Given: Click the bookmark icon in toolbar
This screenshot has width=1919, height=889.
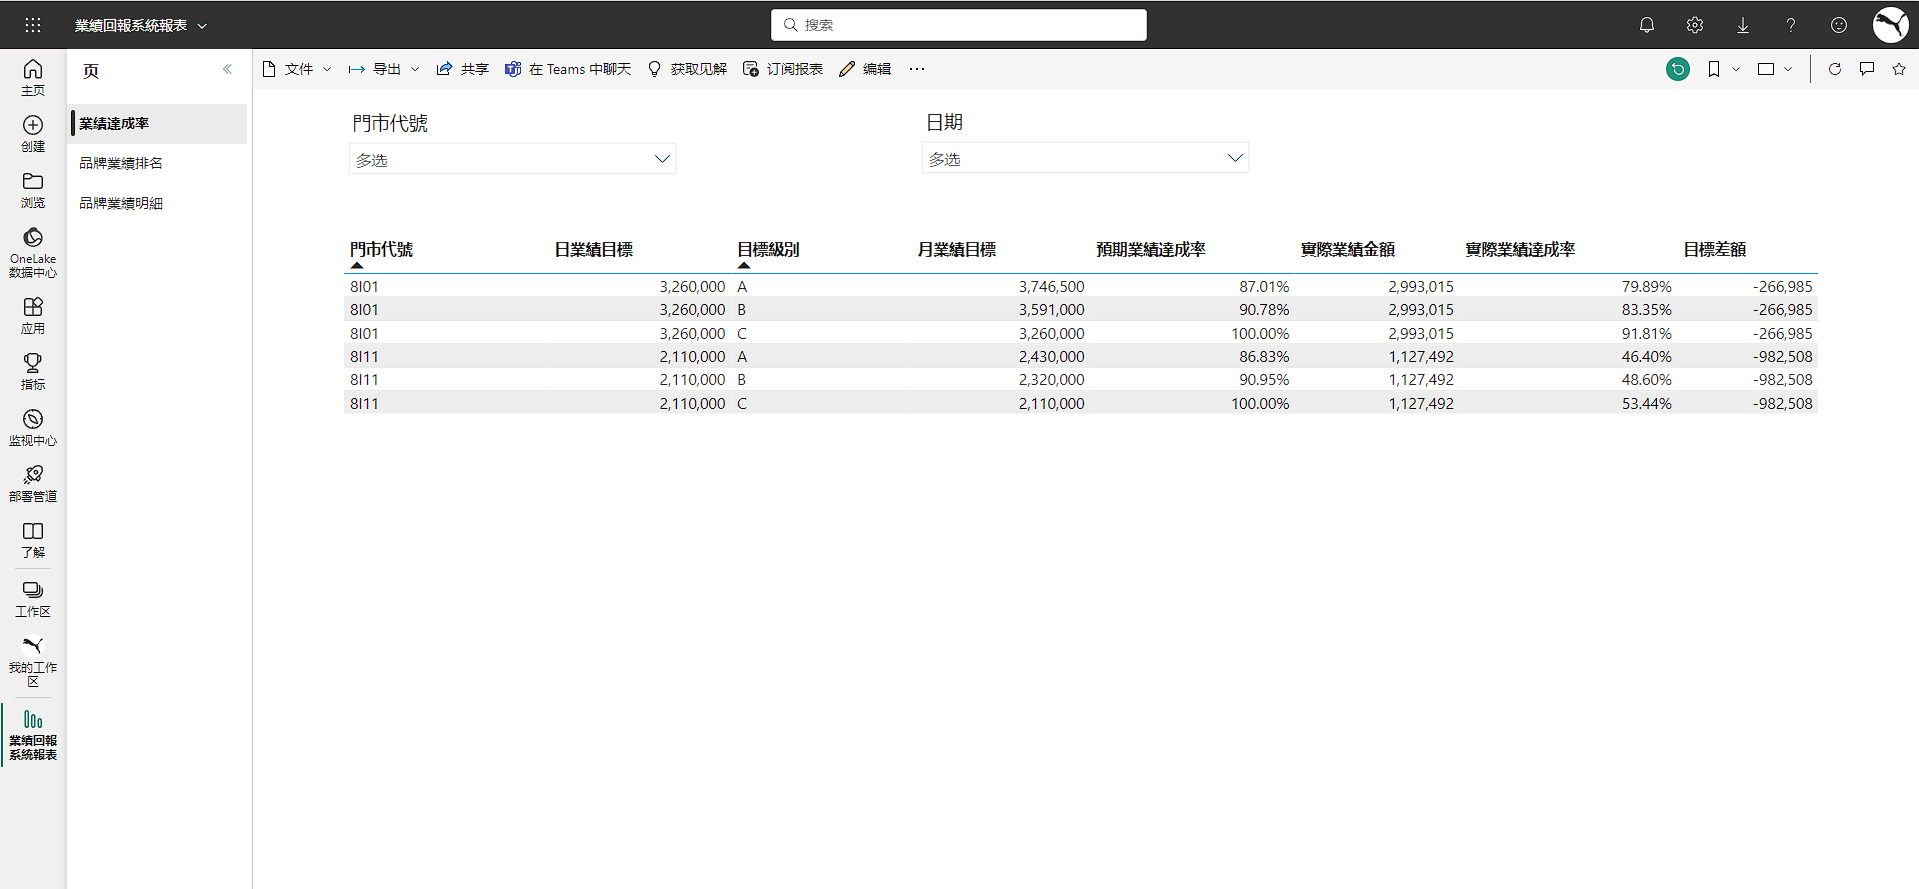Looking at the screenshot, I should 1714,69.
